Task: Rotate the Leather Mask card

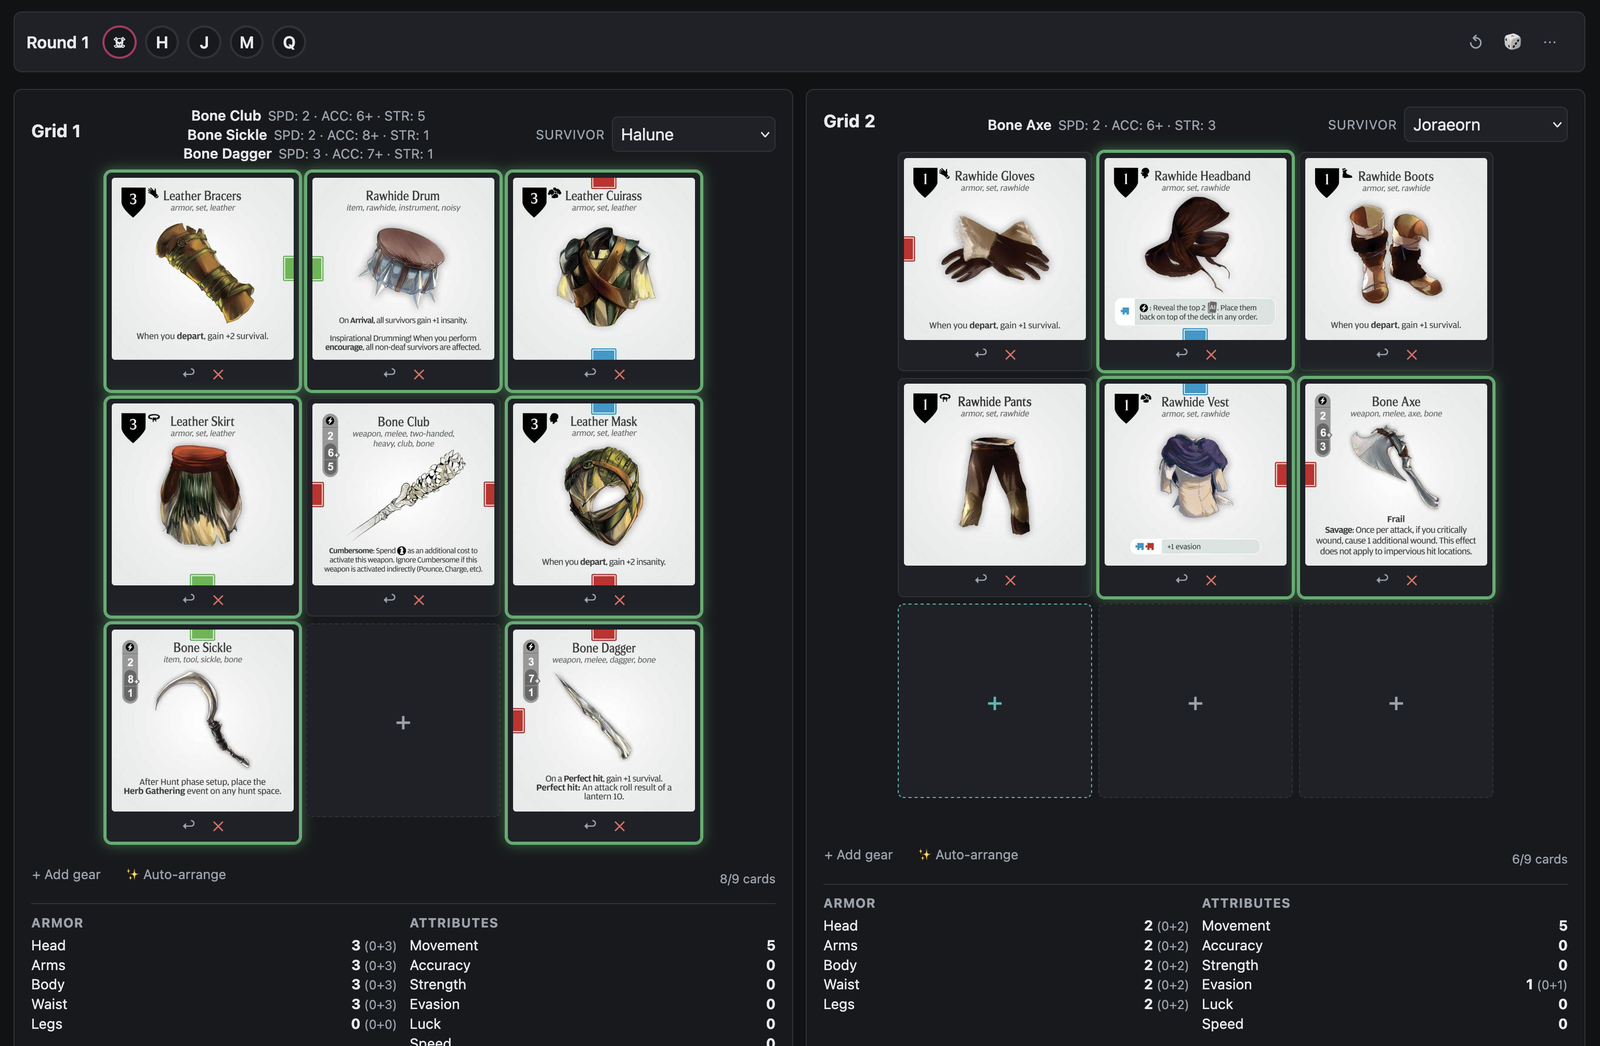Action: click(x=590, y=599)
